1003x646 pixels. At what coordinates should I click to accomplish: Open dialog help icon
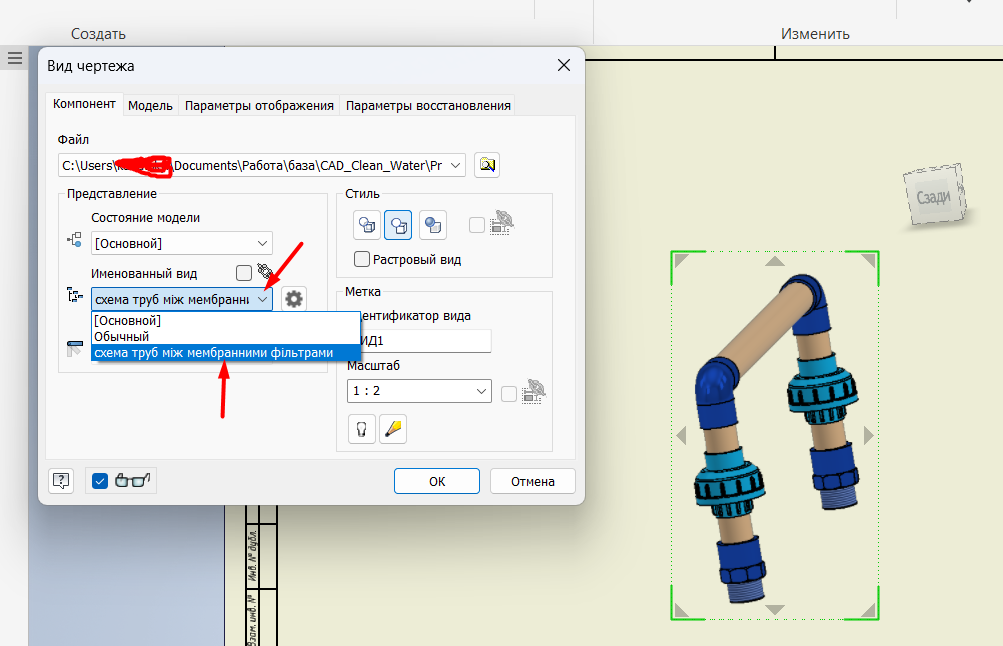click(x=61, y=480)
